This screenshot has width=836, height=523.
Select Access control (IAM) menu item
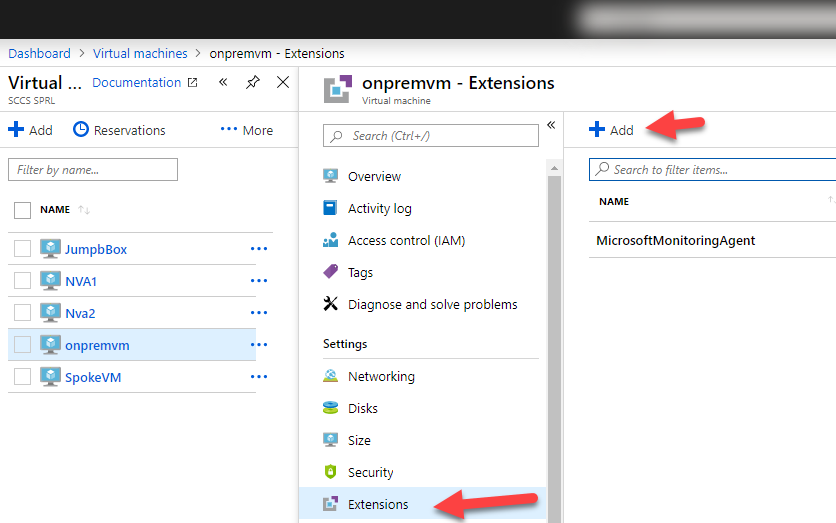pos(406,240)
